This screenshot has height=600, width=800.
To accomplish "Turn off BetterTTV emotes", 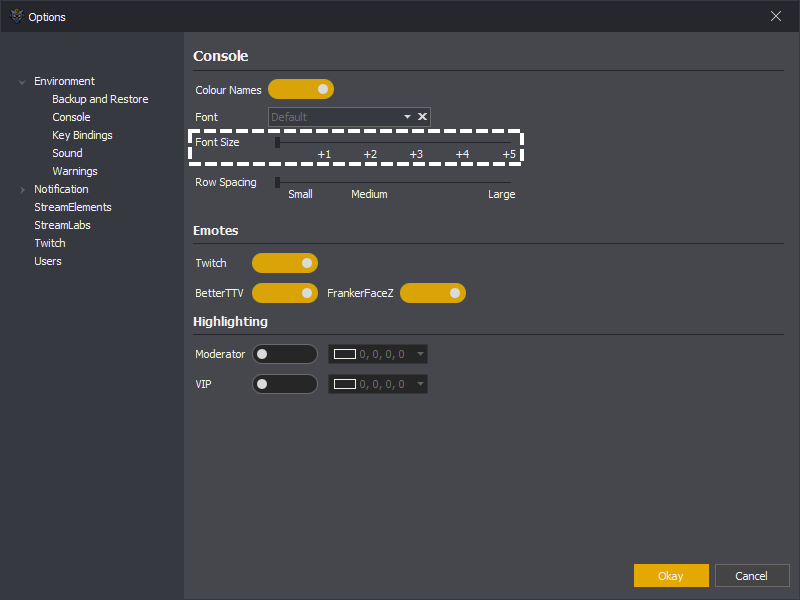I will tap(285, 293).
